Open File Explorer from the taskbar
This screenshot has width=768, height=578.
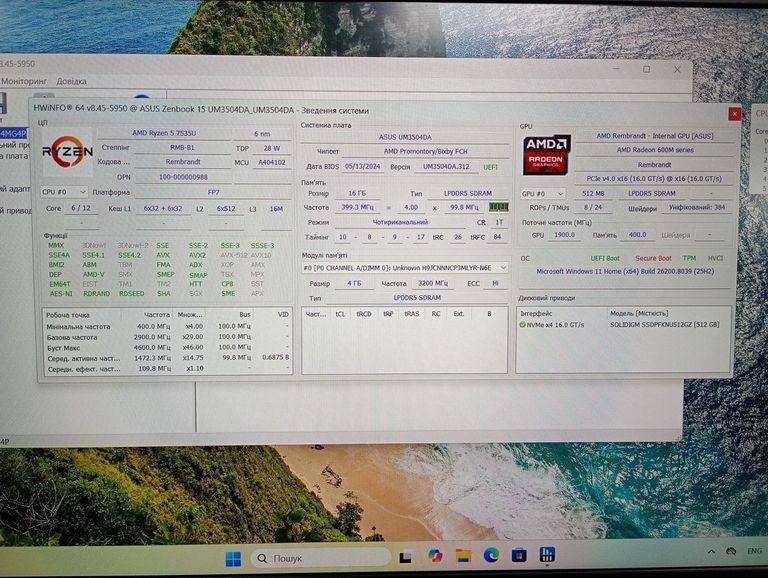click(x=463, y=556)
